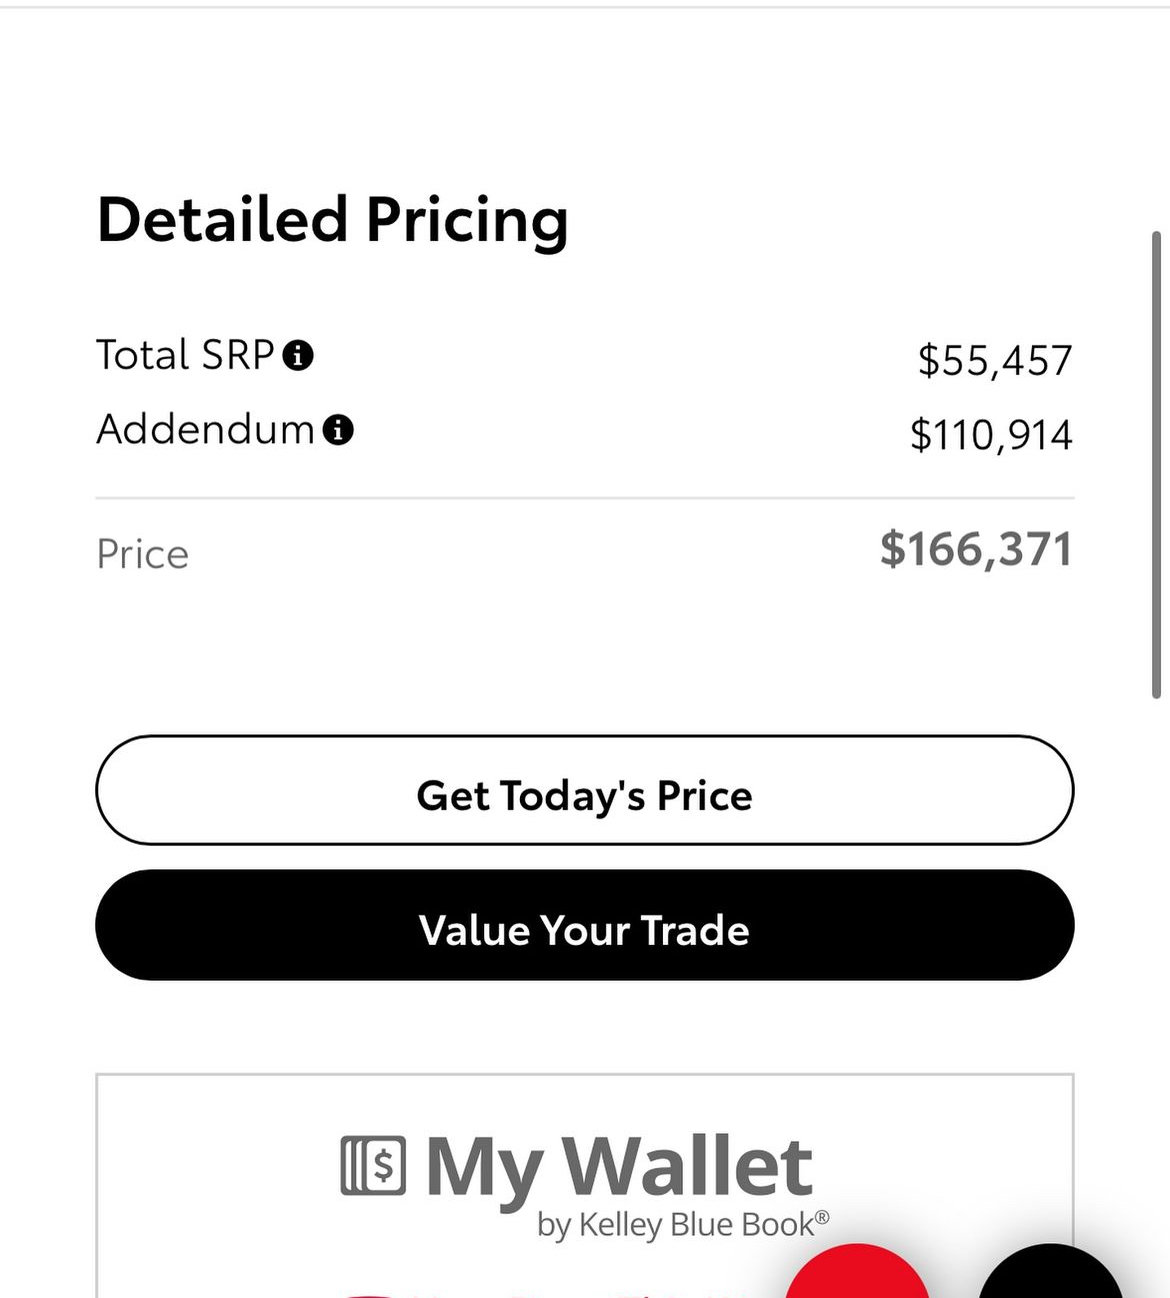Click the divider line above Price
Viewport: 1170px width, 1298px height.
[x=585, y=497]
